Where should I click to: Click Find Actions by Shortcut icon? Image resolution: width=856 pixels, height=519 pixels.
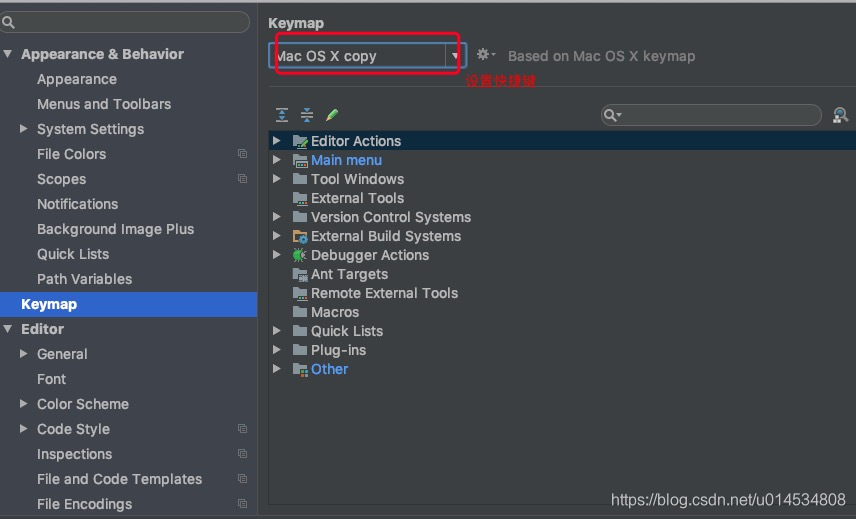click(840, 116)
